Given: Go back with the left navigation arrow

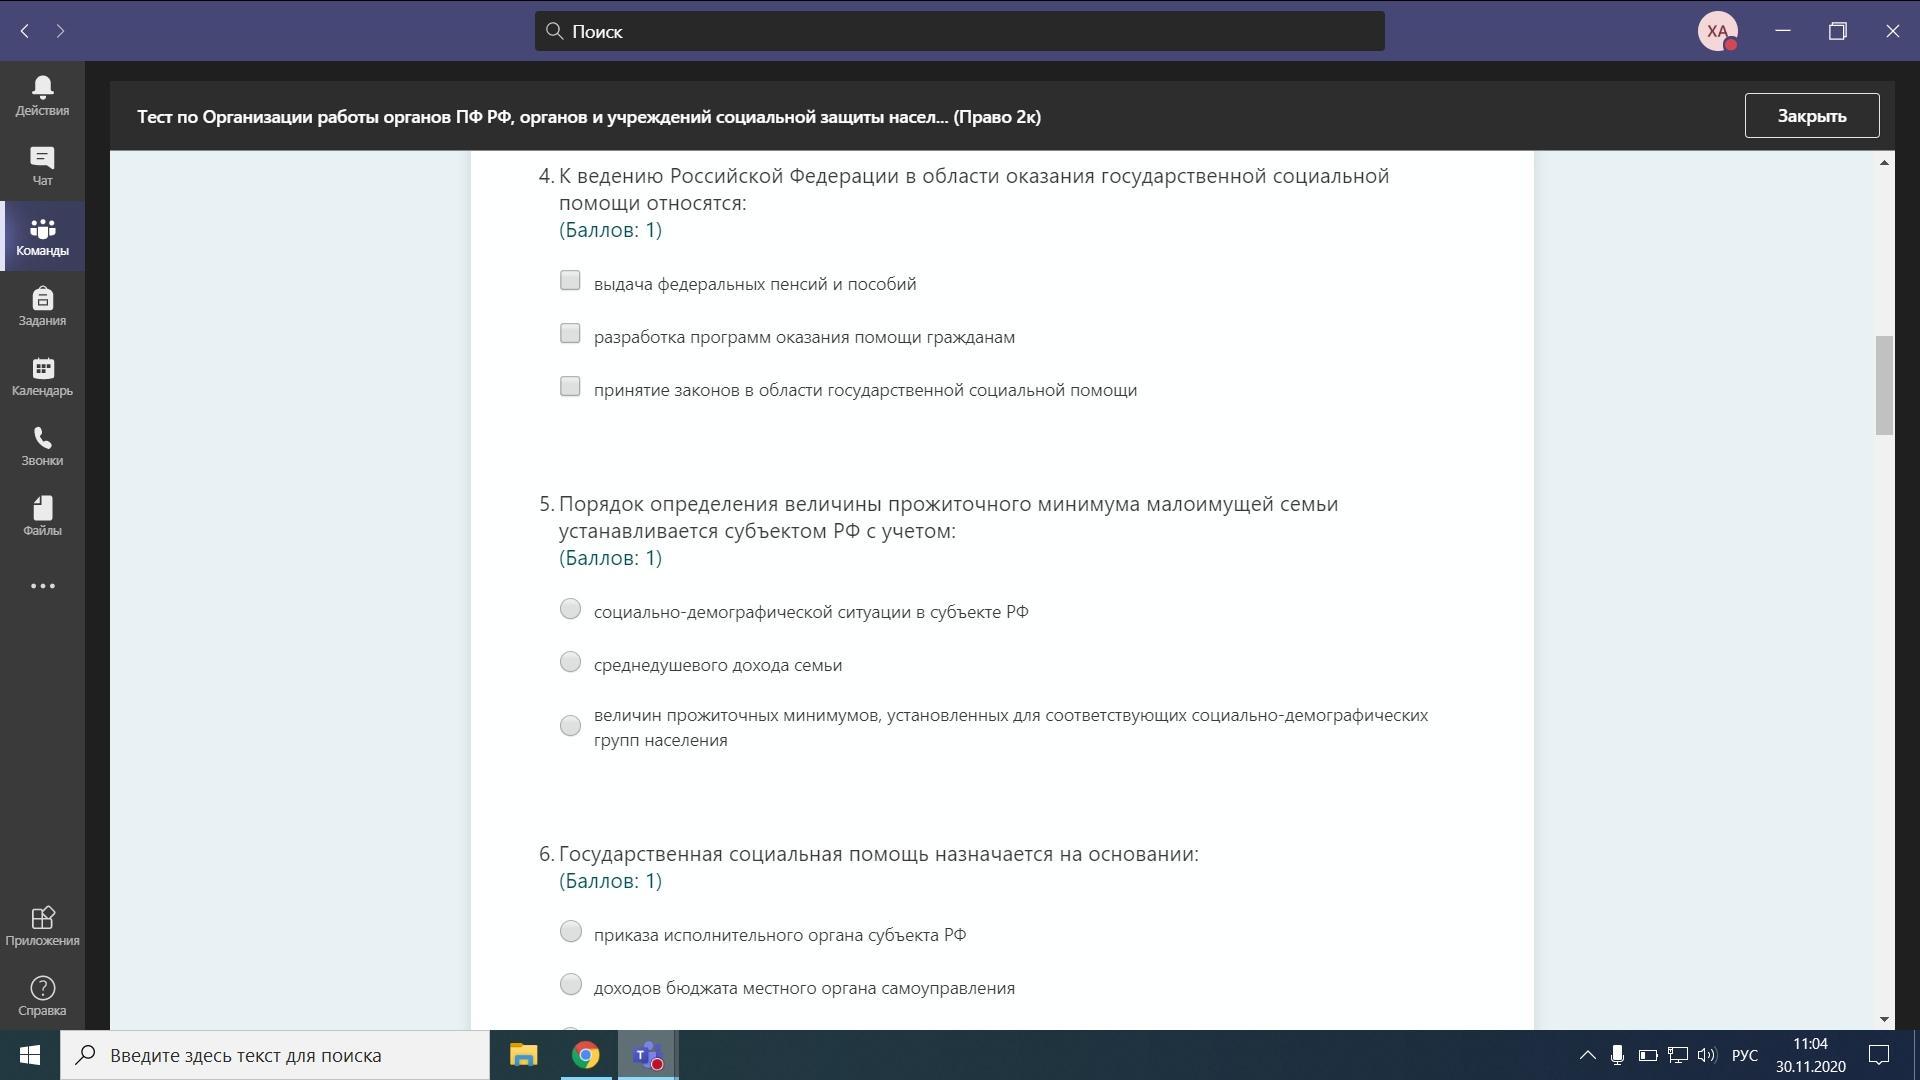Looking at the screenshot, I should [x=25, y=31].
